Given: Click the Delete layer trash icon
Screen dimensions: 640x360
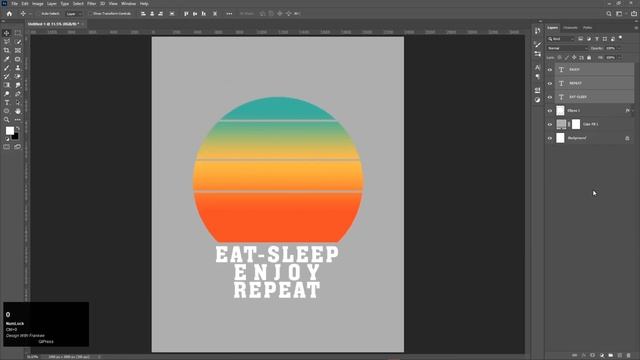Looking at the screenshot, I should click(629, 356).
